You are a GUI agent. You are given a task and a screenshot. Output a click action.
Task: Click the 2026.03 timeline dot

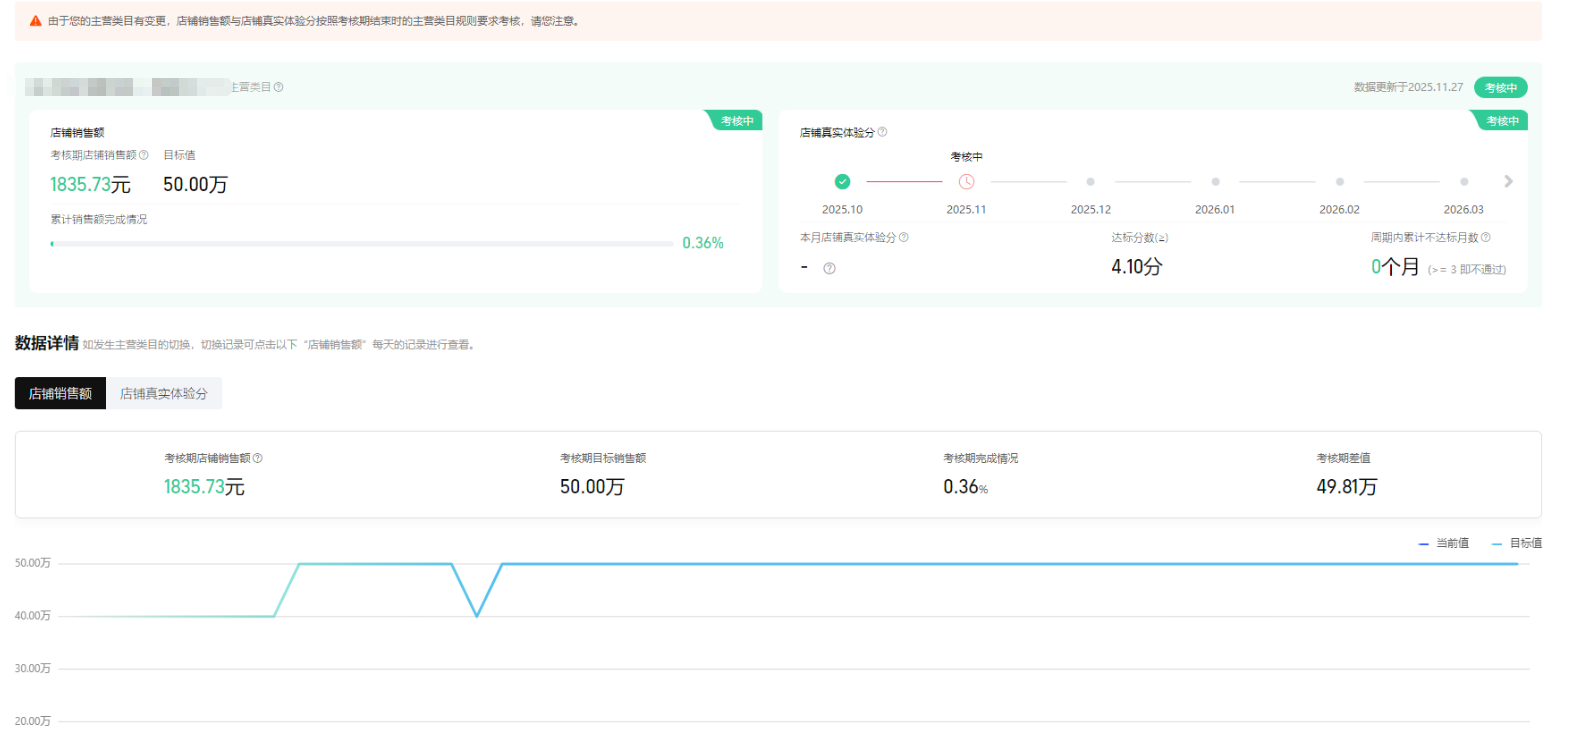point(1464,182)
